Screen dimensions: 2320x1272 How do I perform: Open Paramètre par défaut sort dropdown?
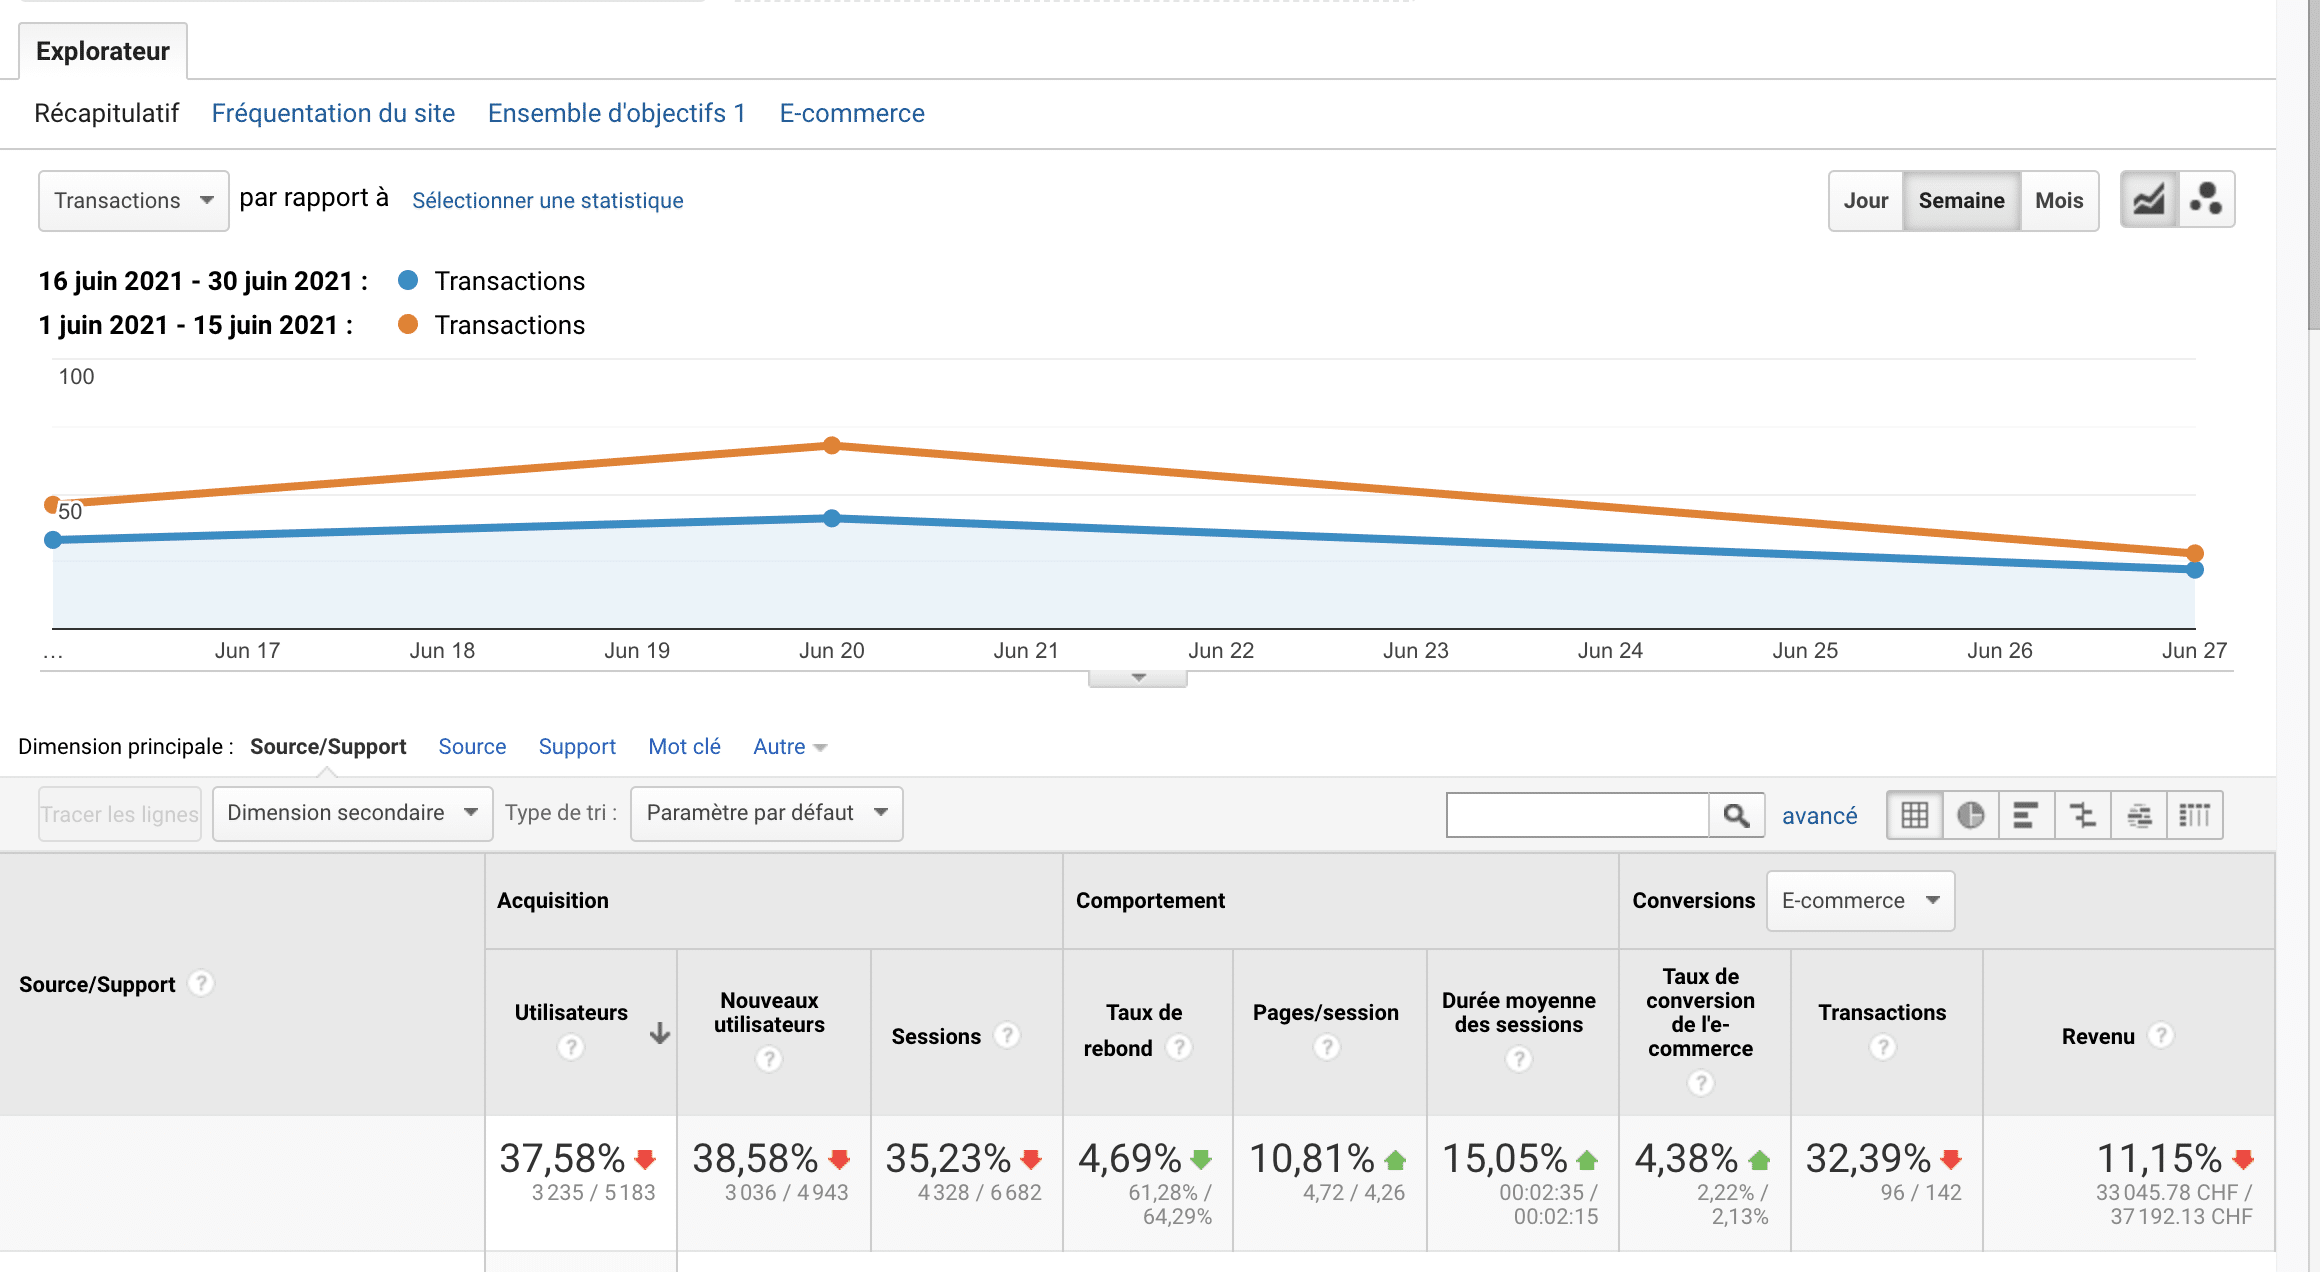(x=766, y=813)
